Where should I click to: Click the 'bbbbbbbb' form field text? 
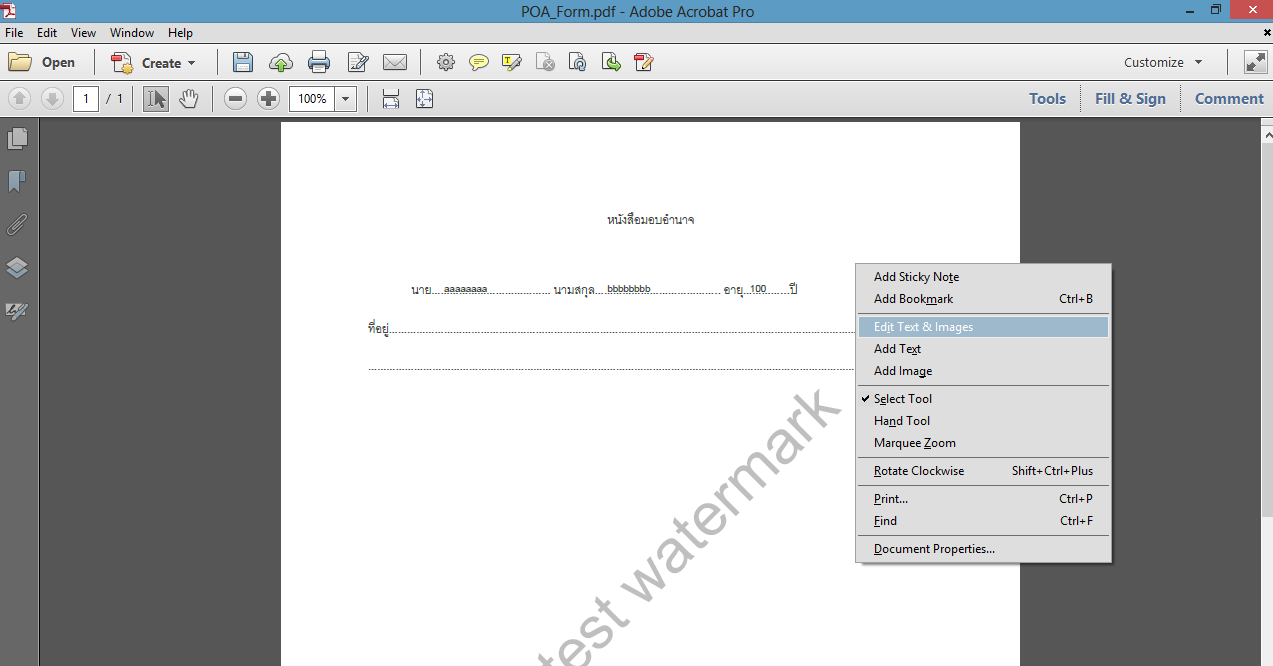pos(629,289)
